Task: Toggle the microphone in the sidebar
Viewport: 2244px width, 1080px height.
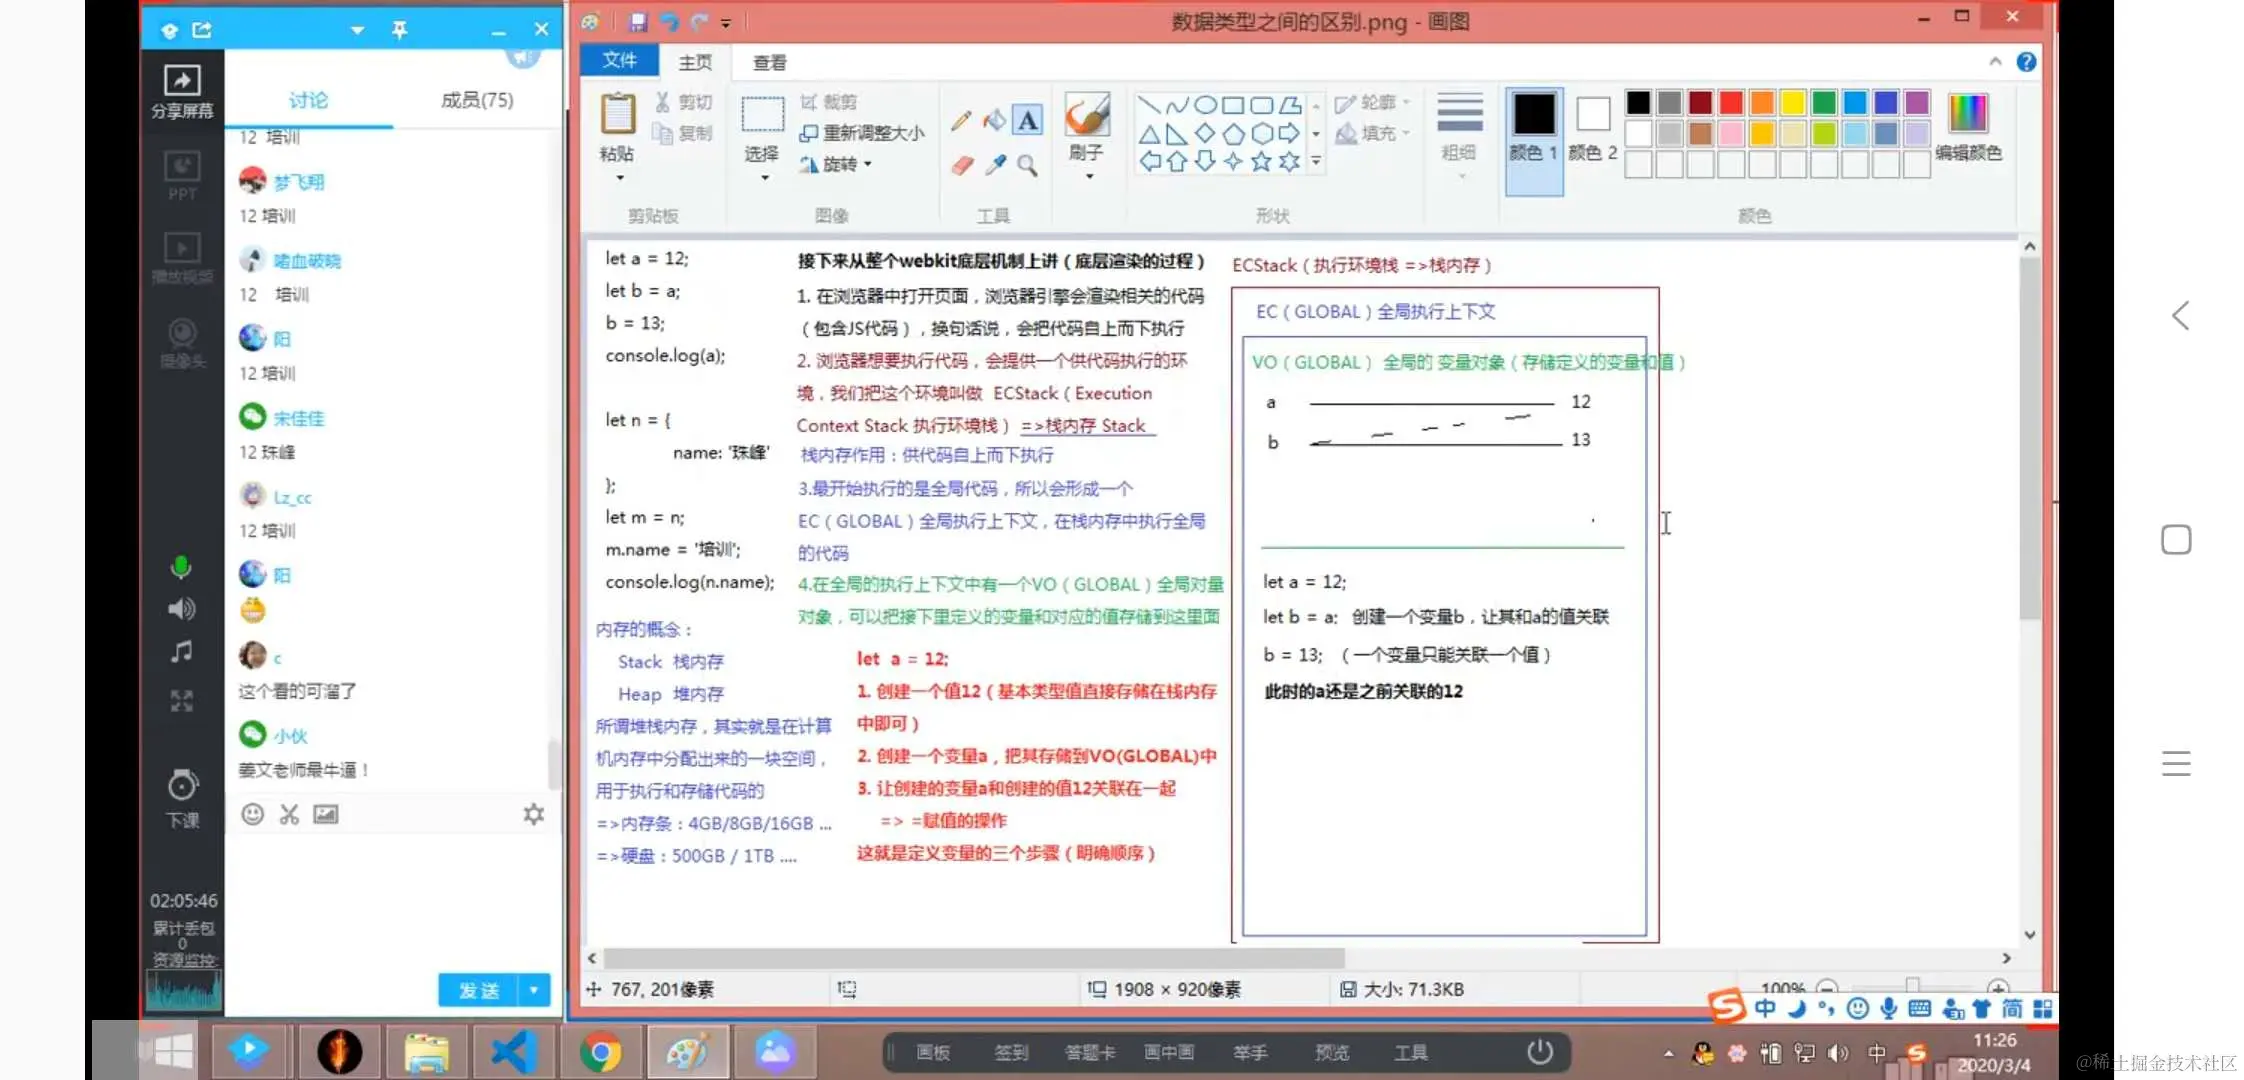Action: coord(181,568)
